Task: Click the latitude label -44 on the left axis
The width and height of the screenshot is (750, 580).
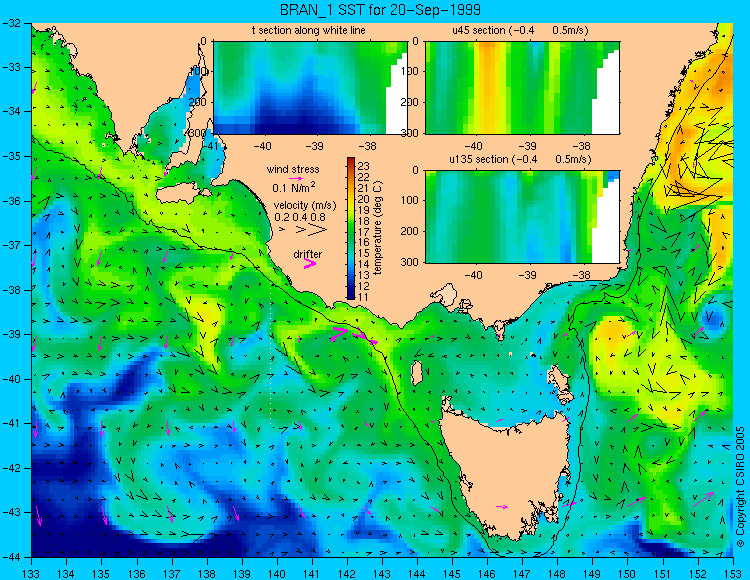Action: (12, 557)
